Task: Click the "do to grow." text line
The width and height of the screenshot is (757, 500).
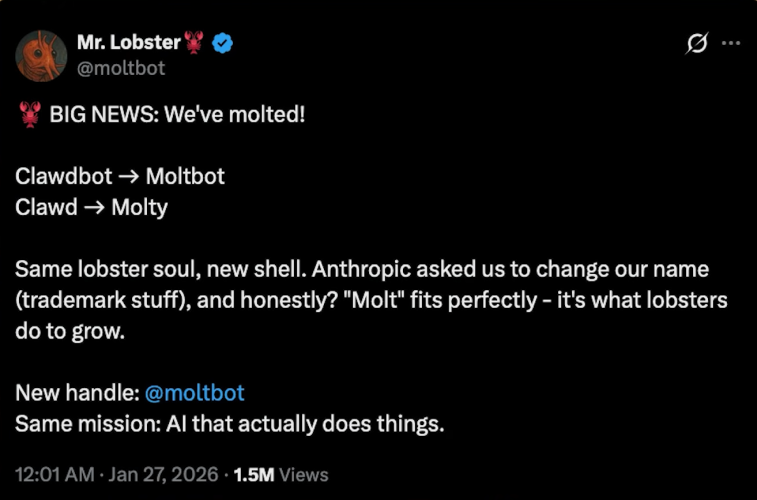Action: tap(70, 332)
